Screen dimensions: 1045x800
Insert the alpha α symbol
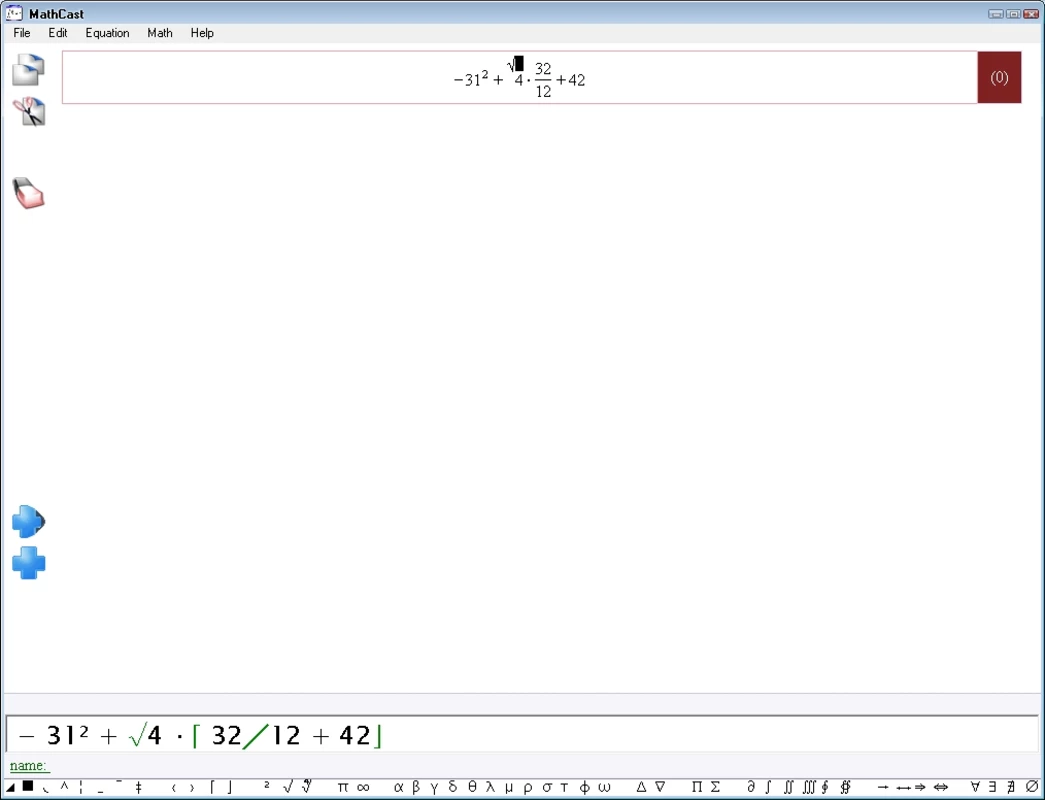[399, 787]
